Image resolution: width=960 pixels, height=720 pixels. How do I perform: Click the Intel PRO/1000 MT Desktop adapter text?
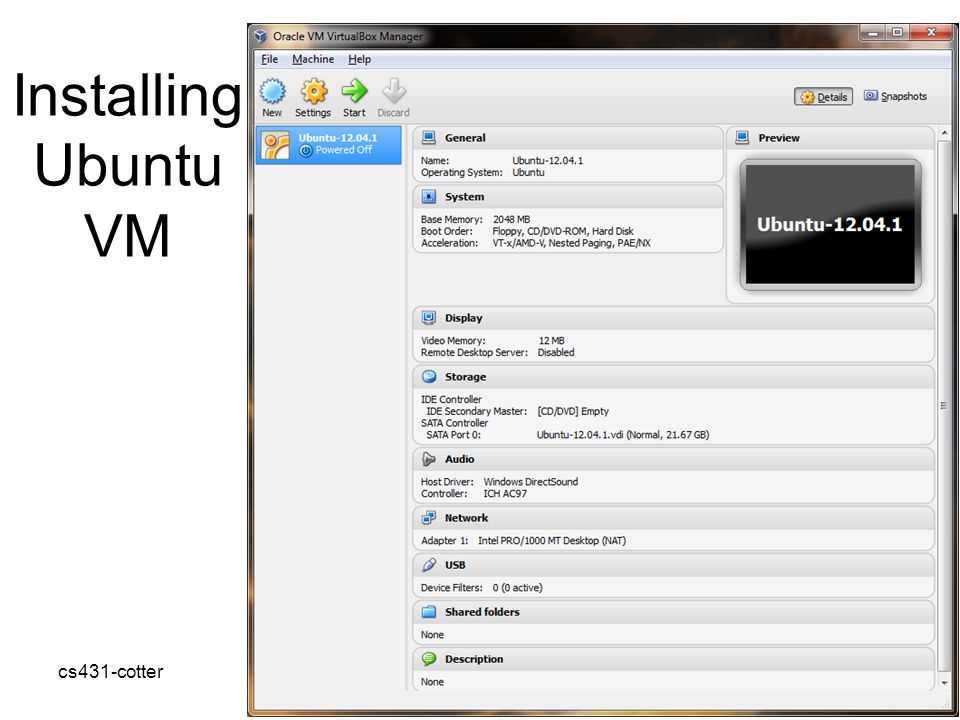pyautogui.click(x=552, y=541)
